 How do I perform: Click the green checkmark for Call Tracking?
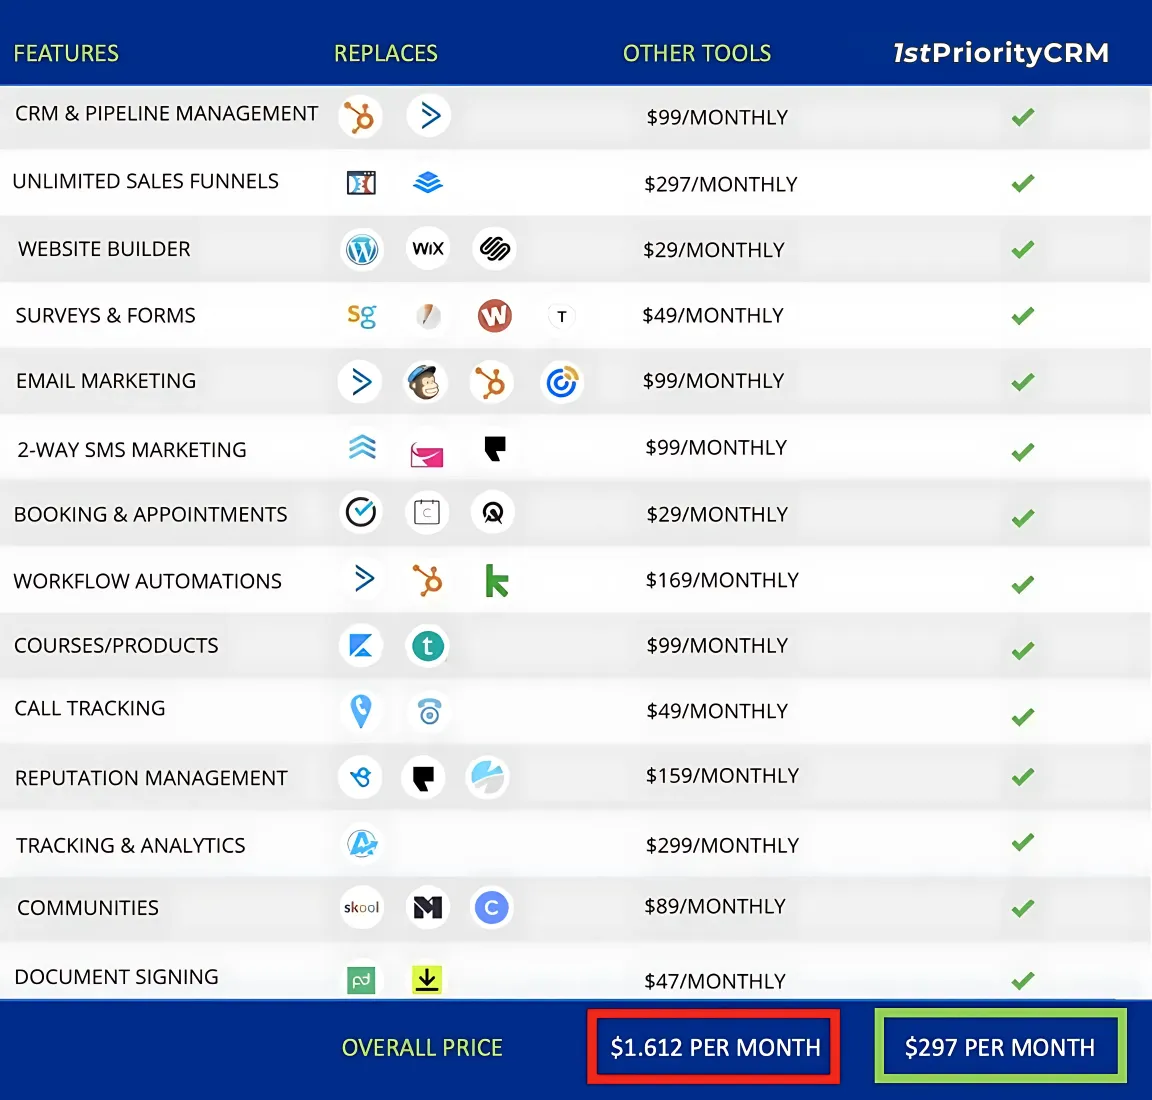(1023, 716)
